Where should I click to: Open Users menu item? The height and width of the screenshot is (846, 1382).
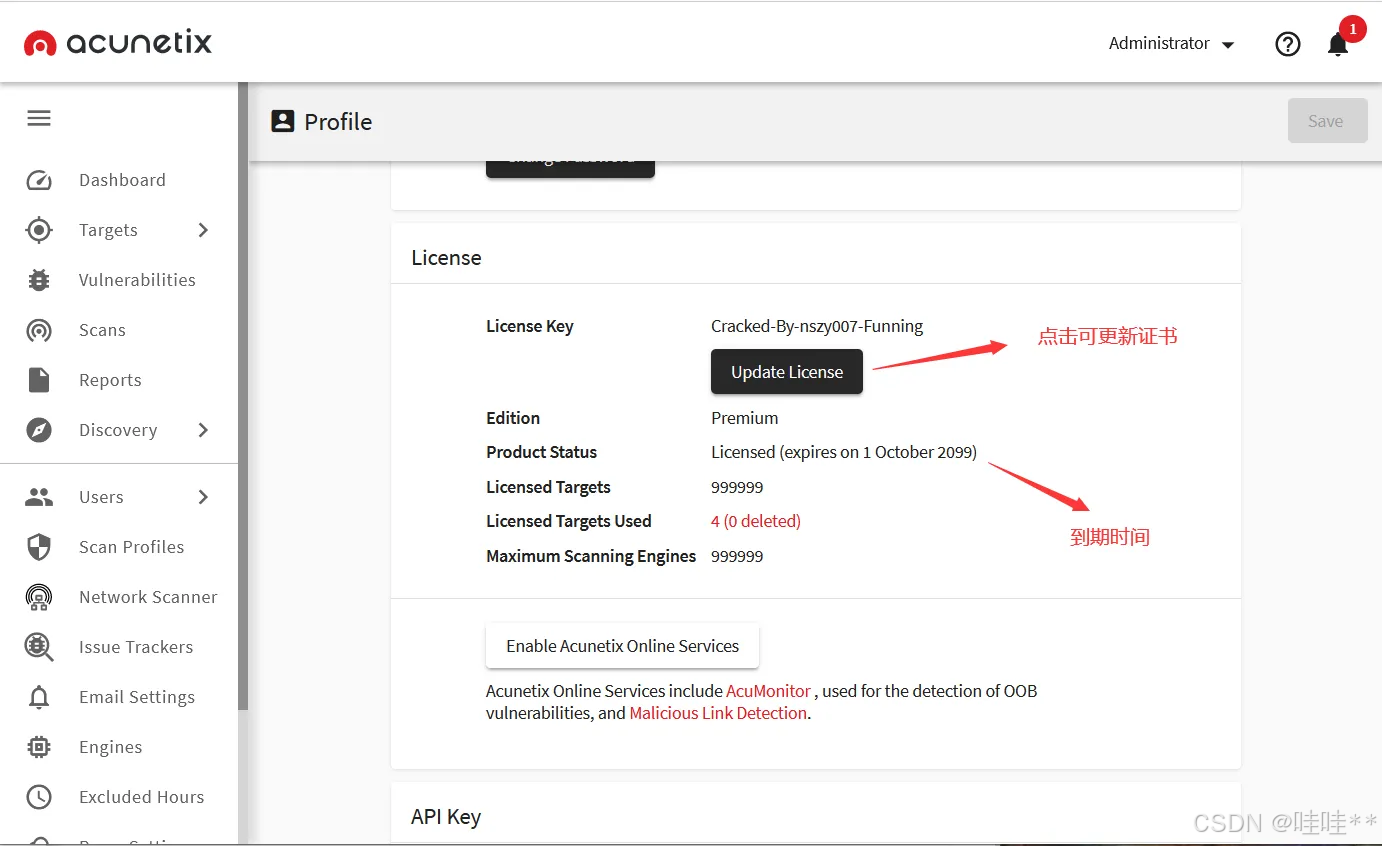[101, 497]
